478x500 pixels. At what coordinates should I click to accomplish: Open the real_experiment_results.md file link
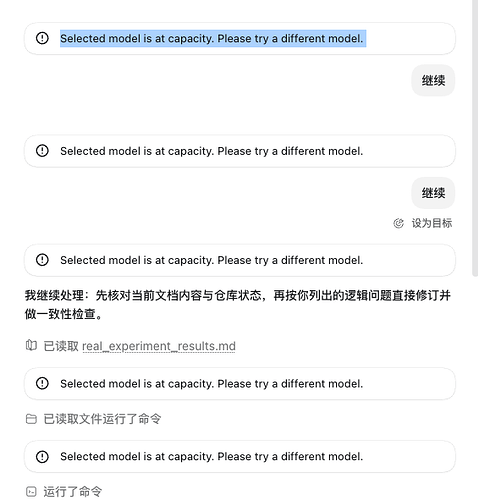pos(159,346)
